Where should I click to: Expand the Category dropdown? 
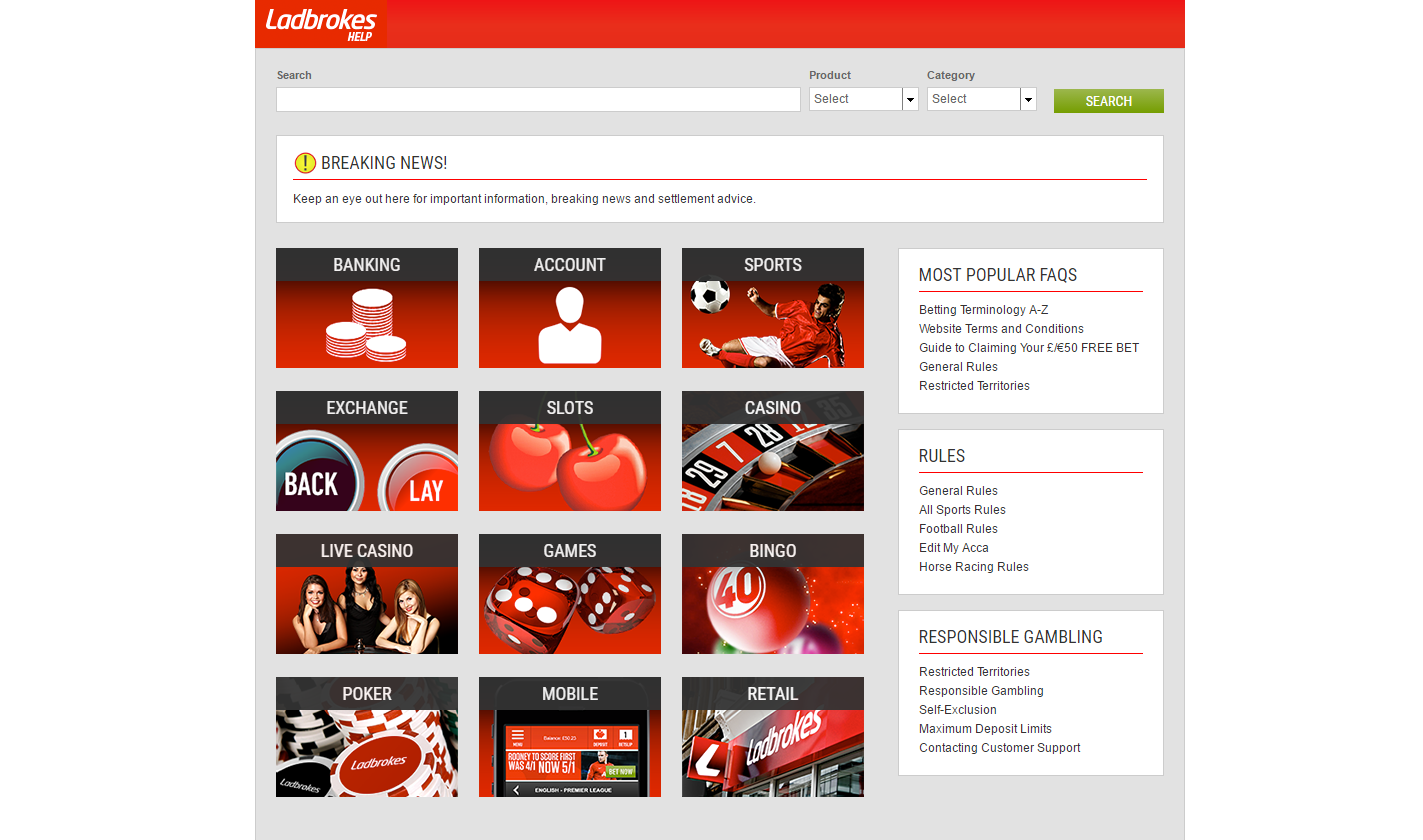click(981, 99)
